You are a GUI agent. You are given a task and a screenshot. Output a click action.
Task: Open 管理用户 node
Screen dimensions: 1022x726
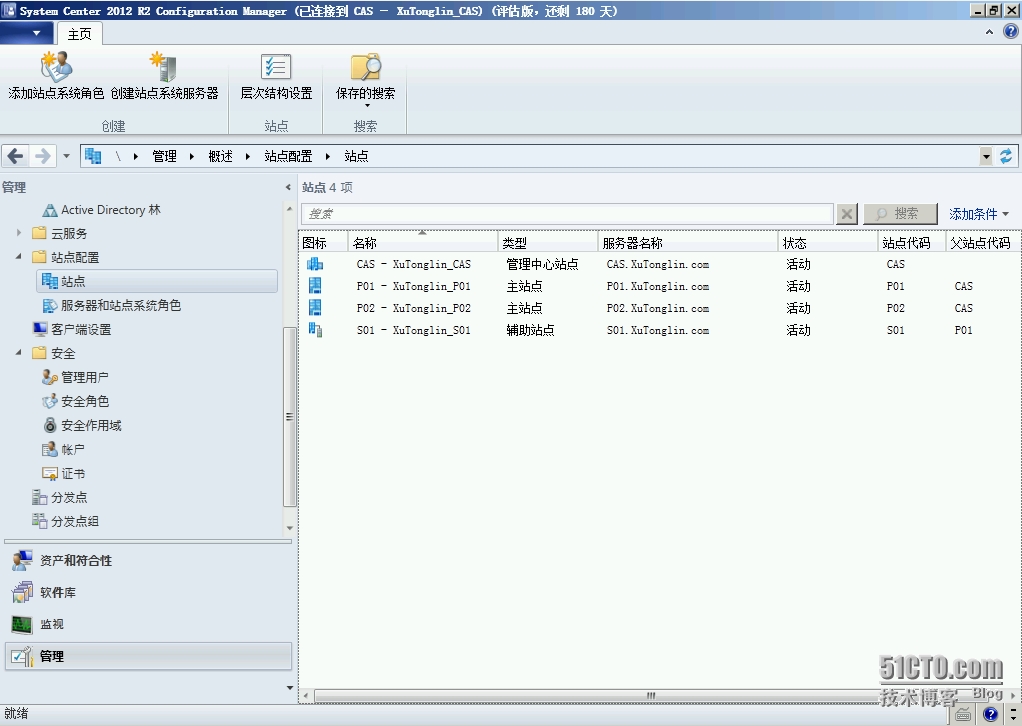click(x=75, y=377)
